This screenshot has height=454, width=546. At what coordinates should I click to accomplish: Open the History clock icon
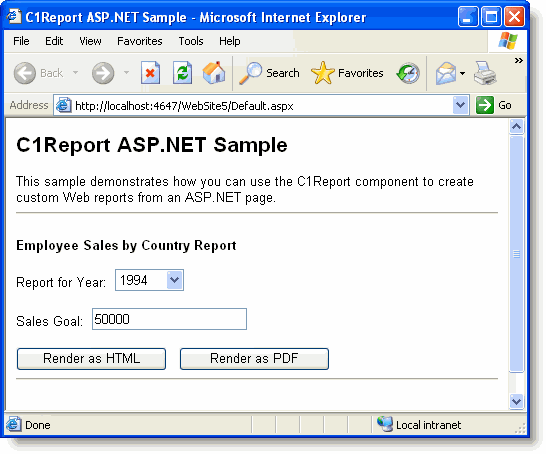pos(408,73)
